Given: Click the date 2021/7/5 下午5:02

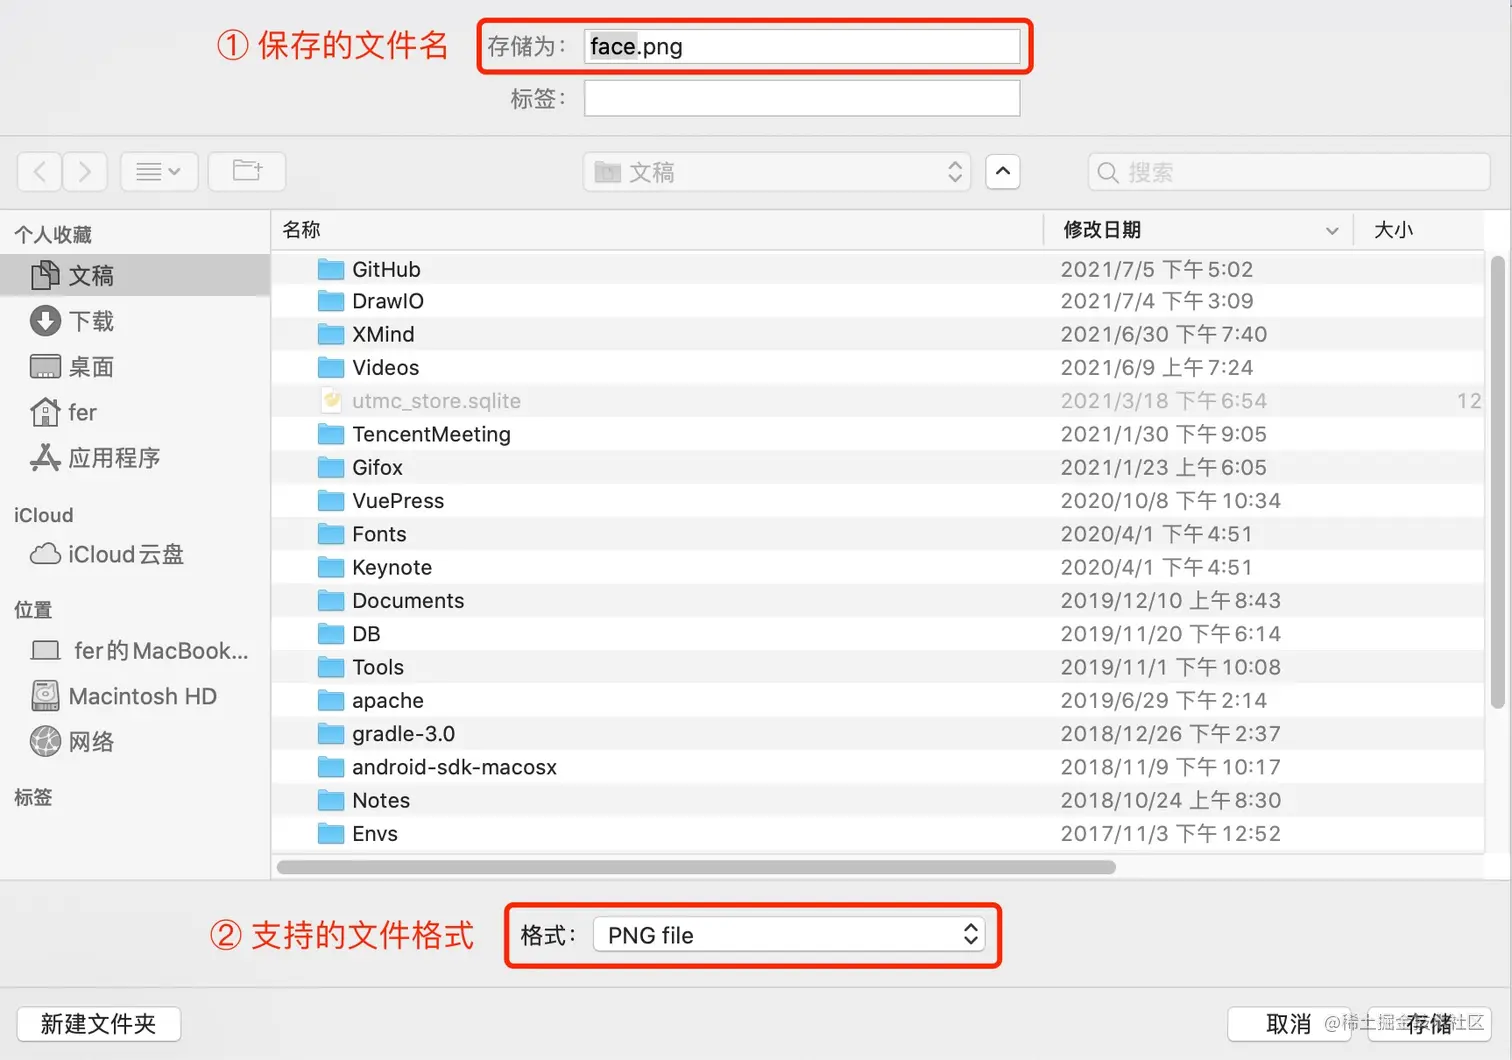Looking at the screenshot, I should pos(1157,269).
